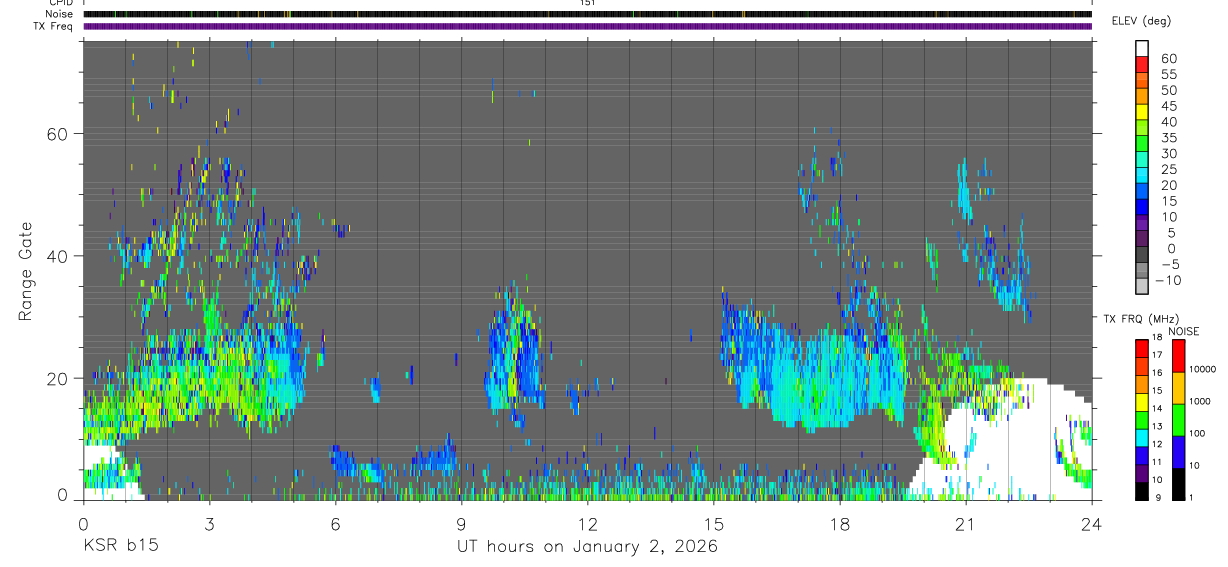Click the white top box of the ELEV colorbar
This screenshot has width=1228, height=567.
click(x=1142, y=49)
